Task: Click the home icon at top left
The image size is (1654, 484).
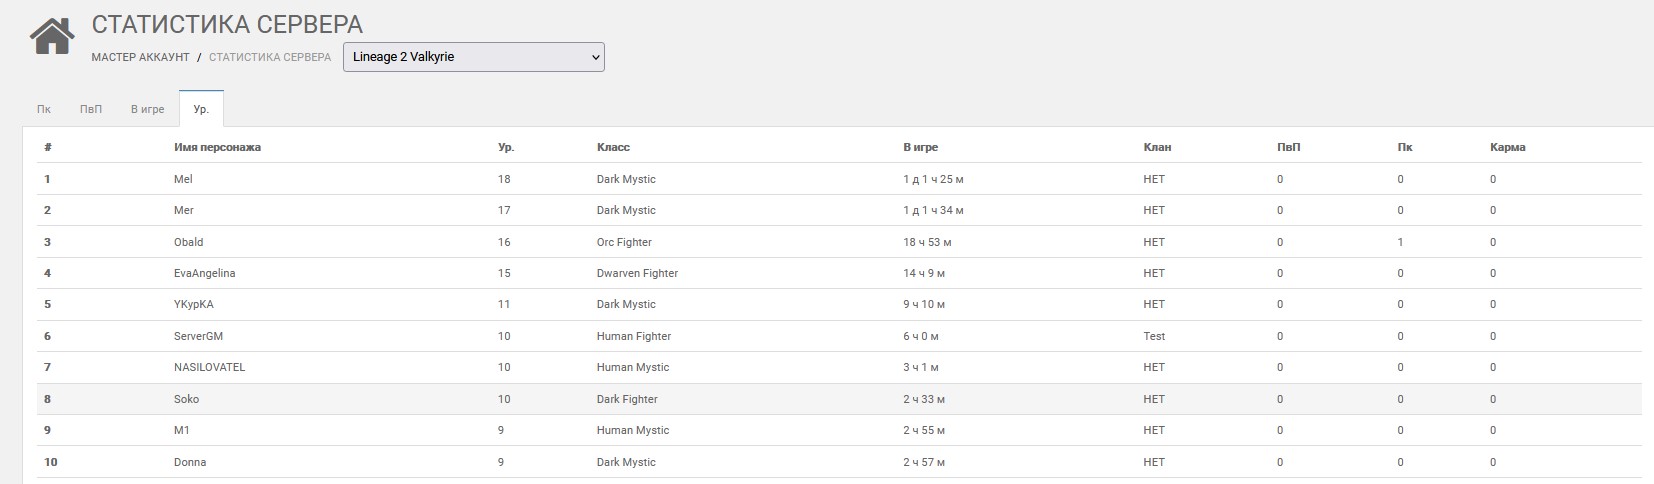Action: 52,36
